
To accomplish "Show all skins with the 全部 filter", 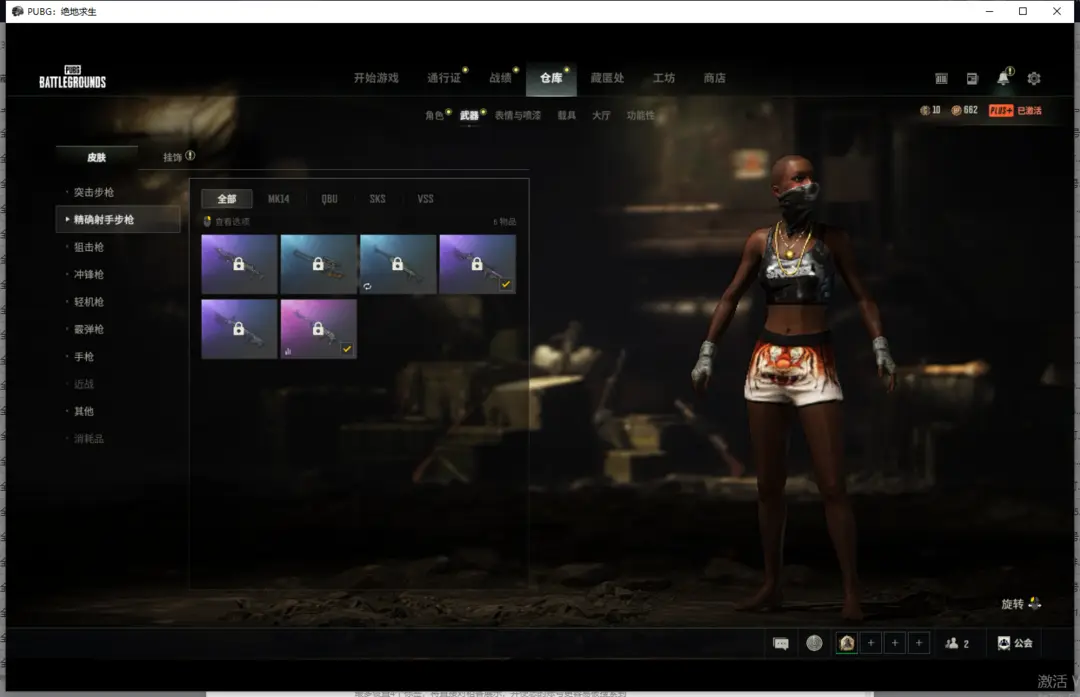I will tap(227, 199).
